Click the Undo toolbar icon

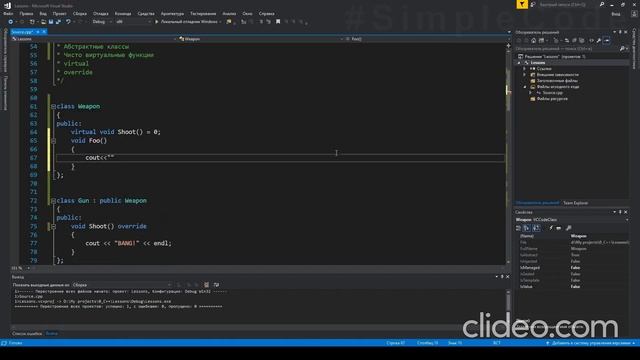(68, 22)
